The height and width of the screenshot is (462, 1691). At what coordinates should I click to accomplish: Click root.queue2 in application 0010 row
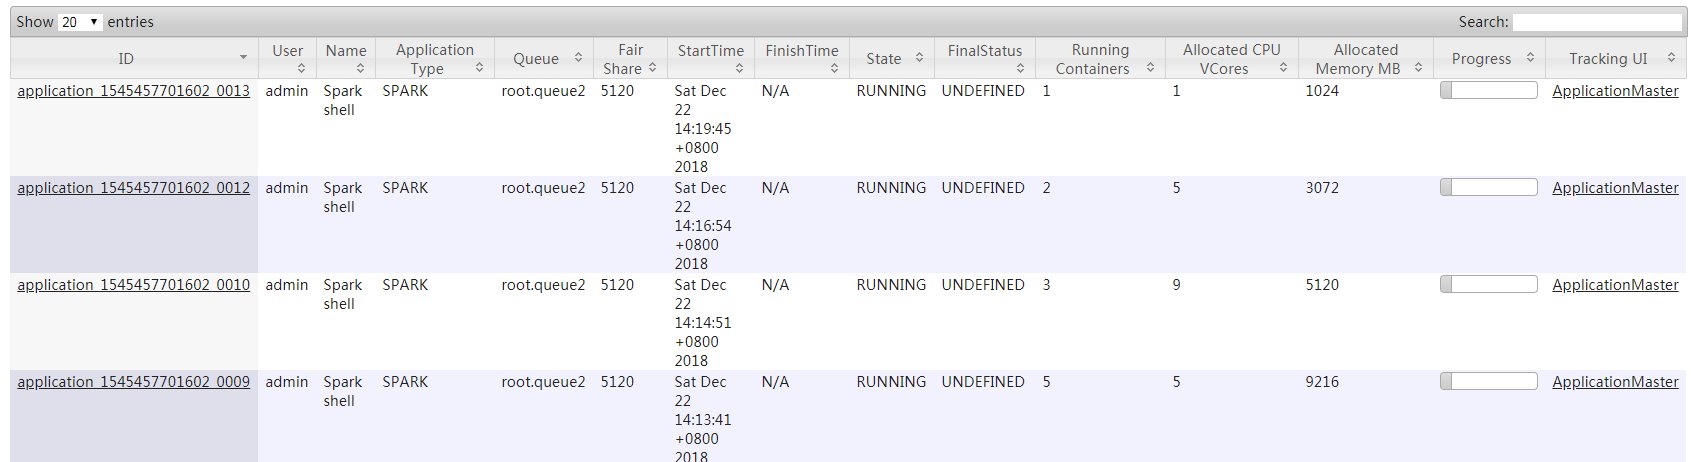pyautogui.click(x=543, y=285)
